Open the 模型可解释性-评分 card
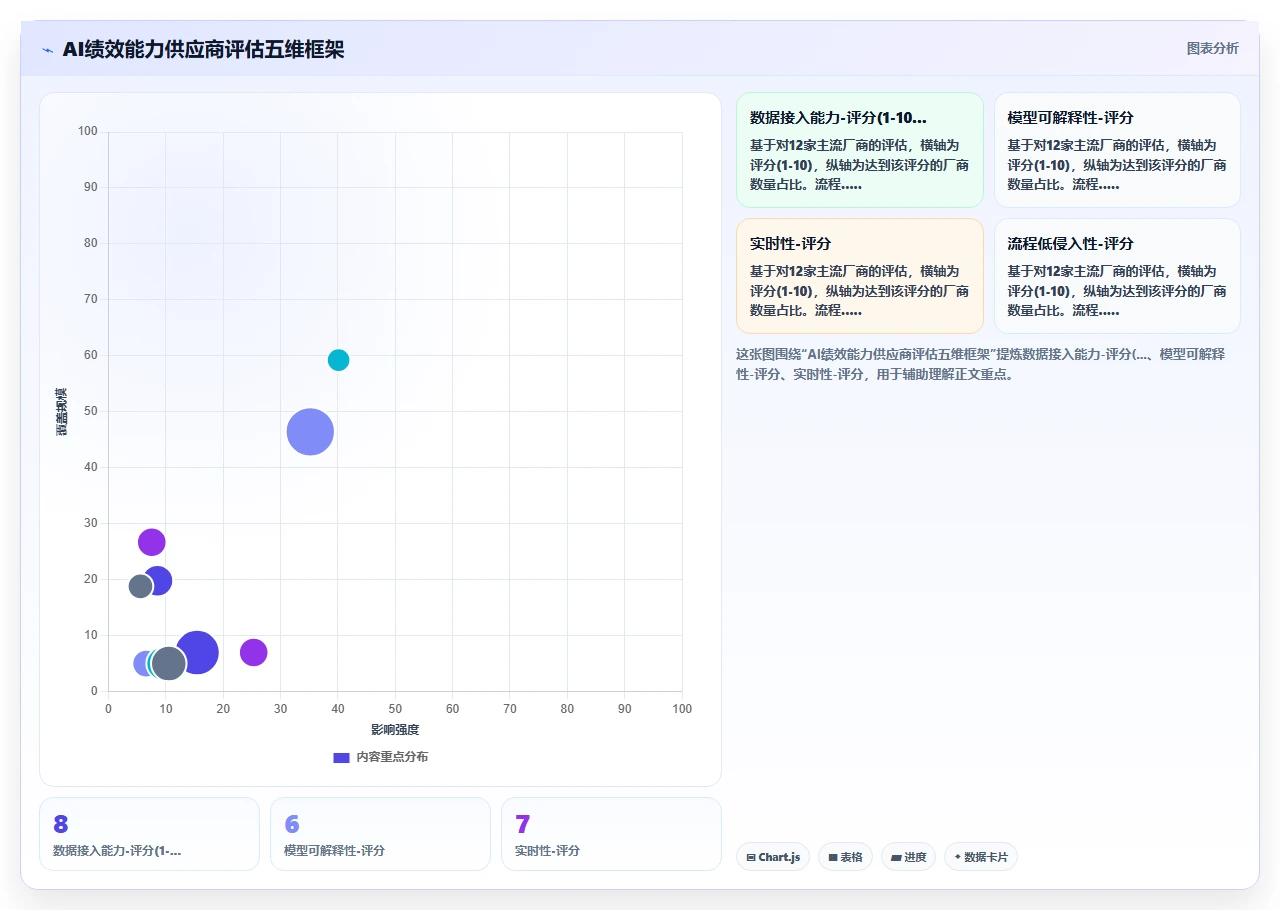This screenshot has width=1280, height=910. click(1117, 150)
